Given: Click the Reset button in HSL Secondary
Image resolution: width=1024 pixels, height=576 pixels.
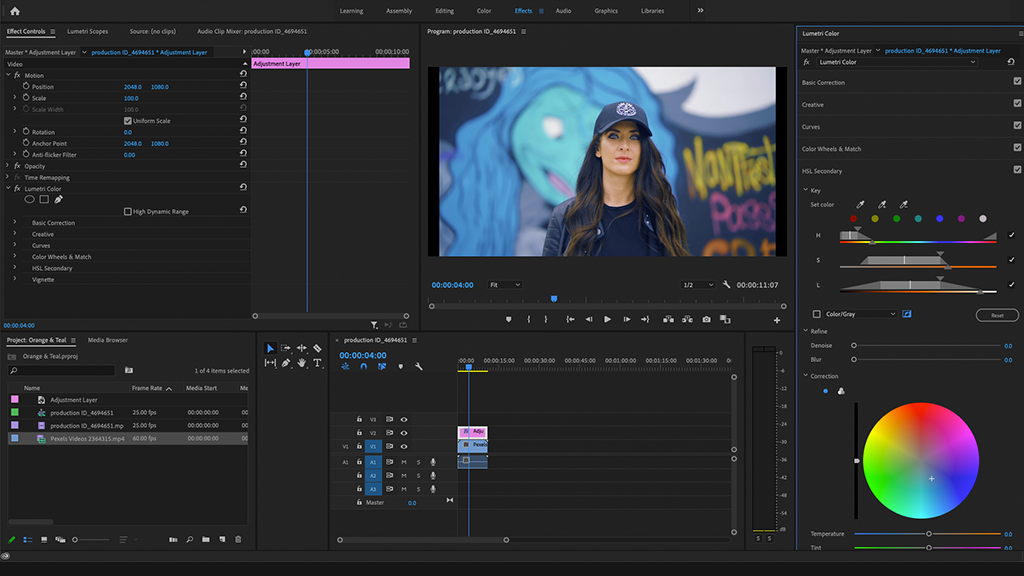Looking at the screenshot, I should (x=996, y=315).
